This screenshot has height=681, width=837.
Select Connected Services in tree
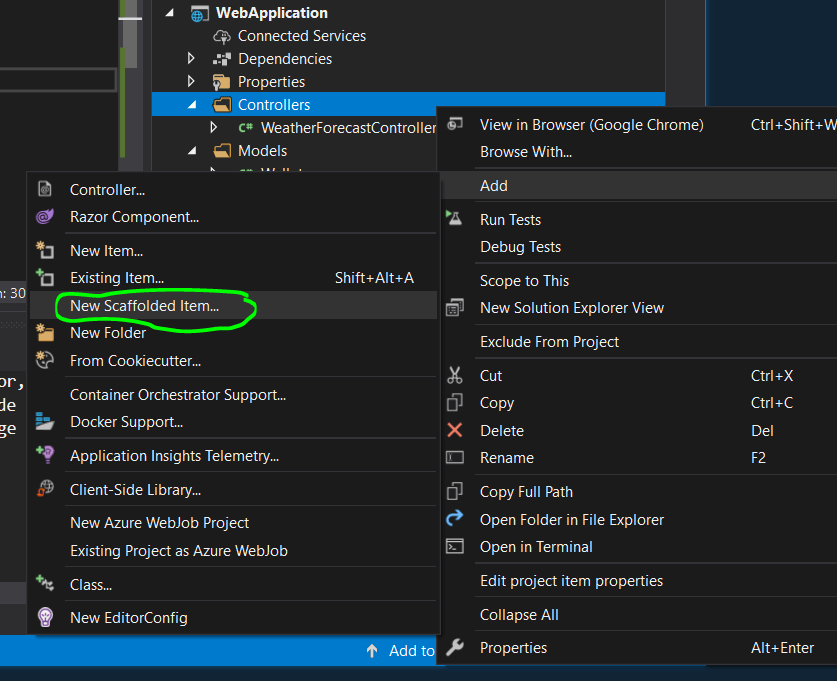coord(301,36)
